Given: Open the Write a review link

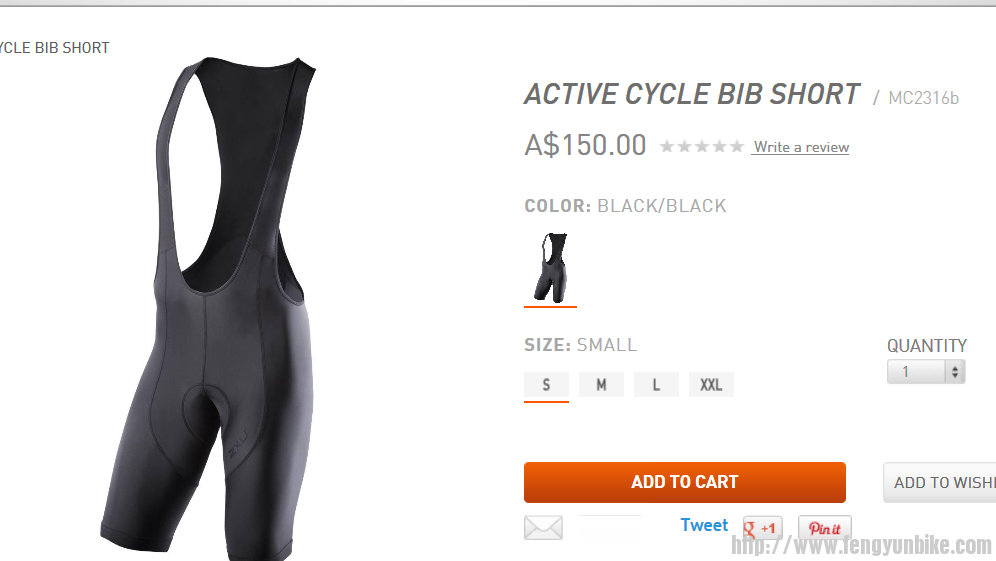Looking at the screenshot, I should click(801, 147).
